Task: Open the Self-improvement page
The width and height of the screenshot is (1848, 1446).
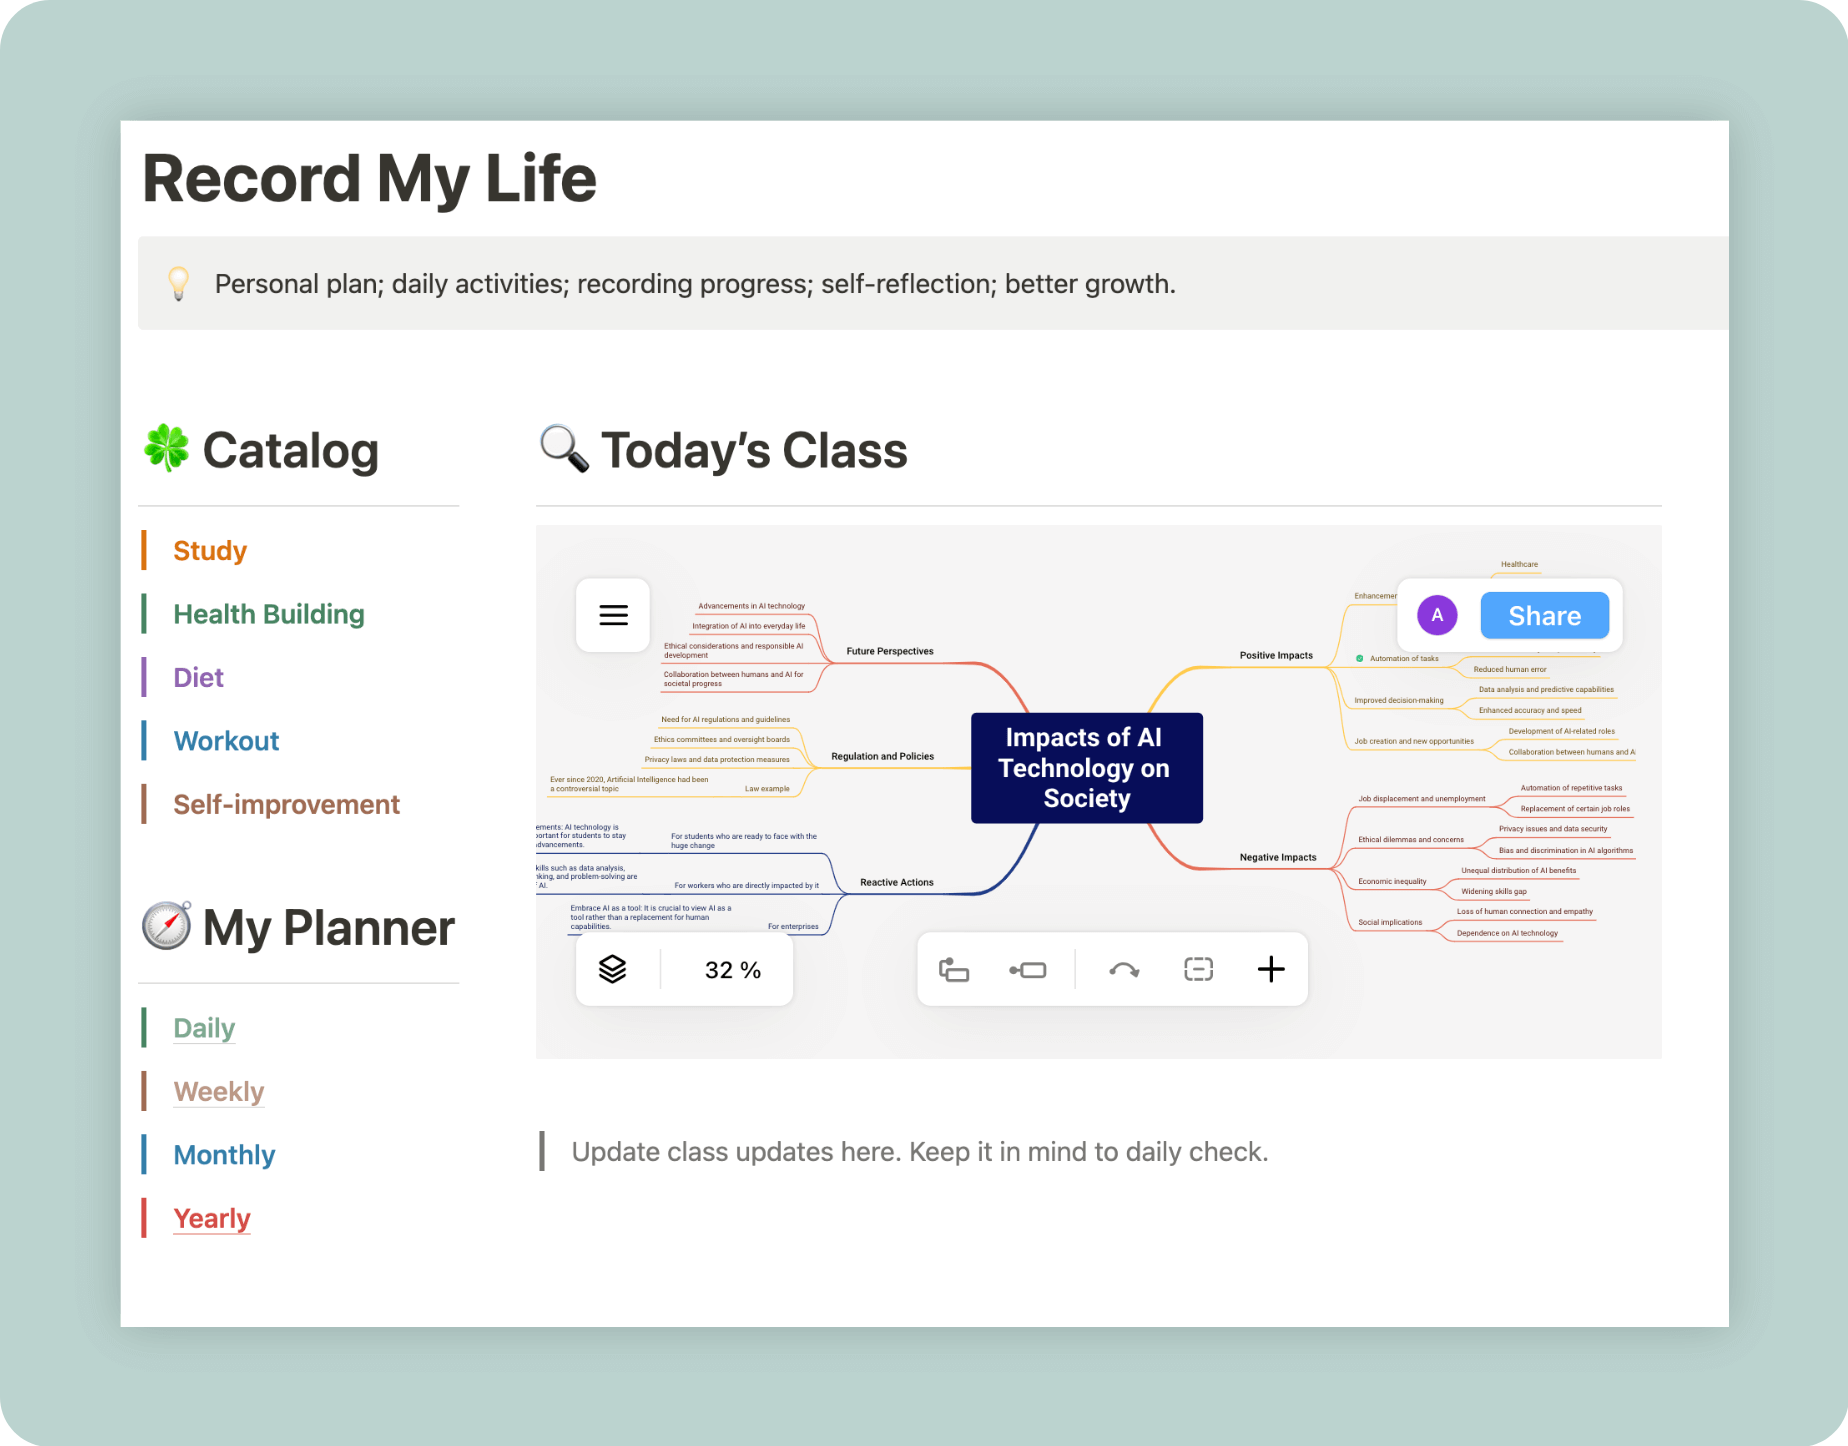Action: [286, 805]
